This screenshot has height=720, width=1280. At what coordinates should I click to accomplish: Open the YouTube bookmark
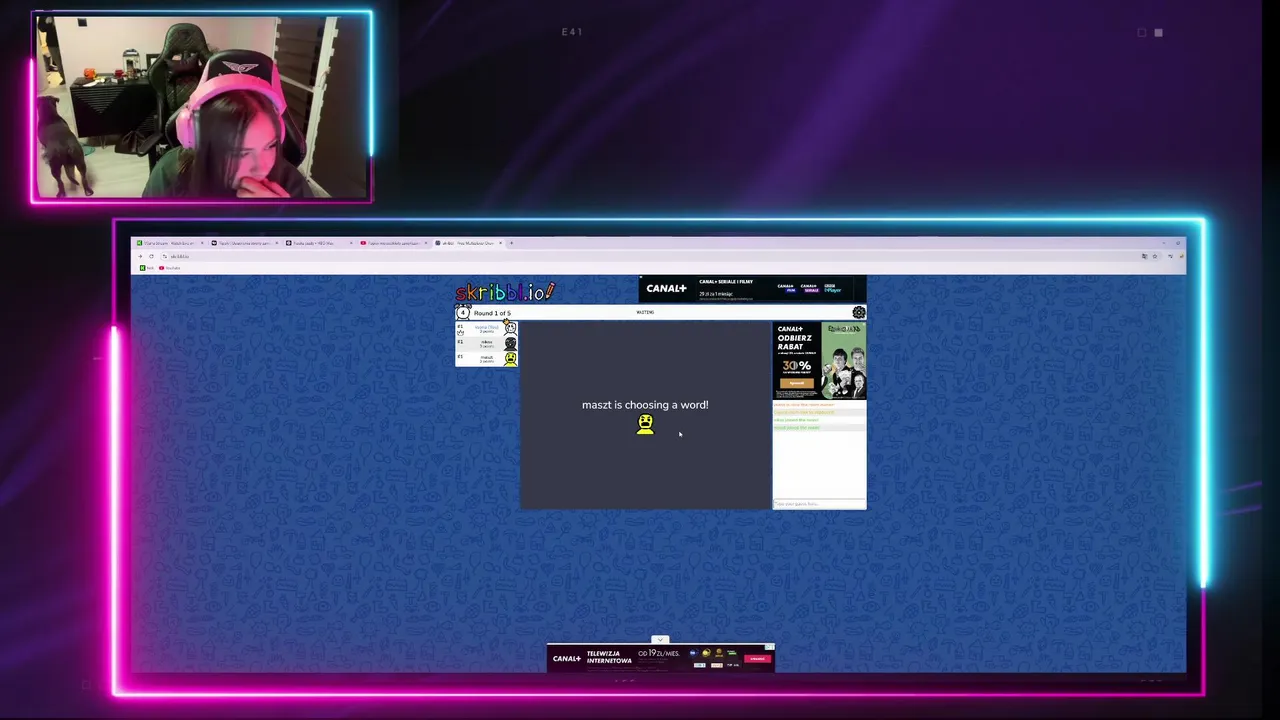click(x=170, y=268)
